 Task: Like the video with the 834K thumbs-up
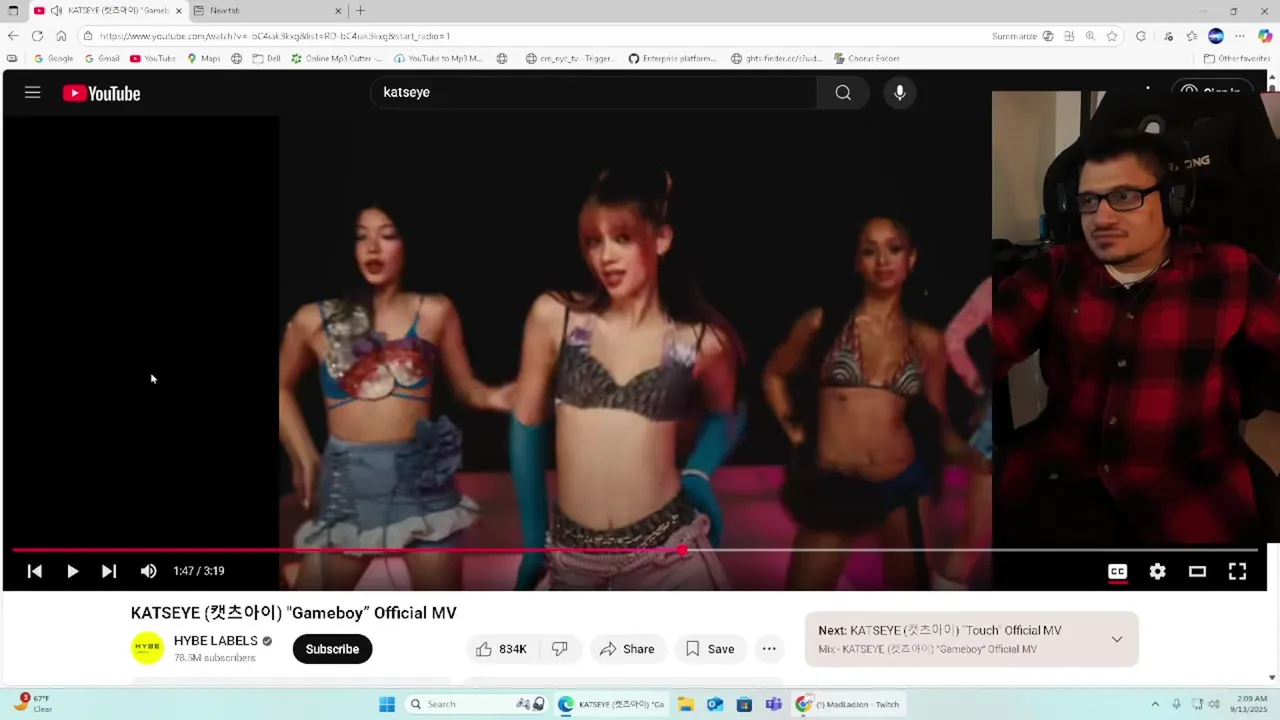click(x=502, y=649)
